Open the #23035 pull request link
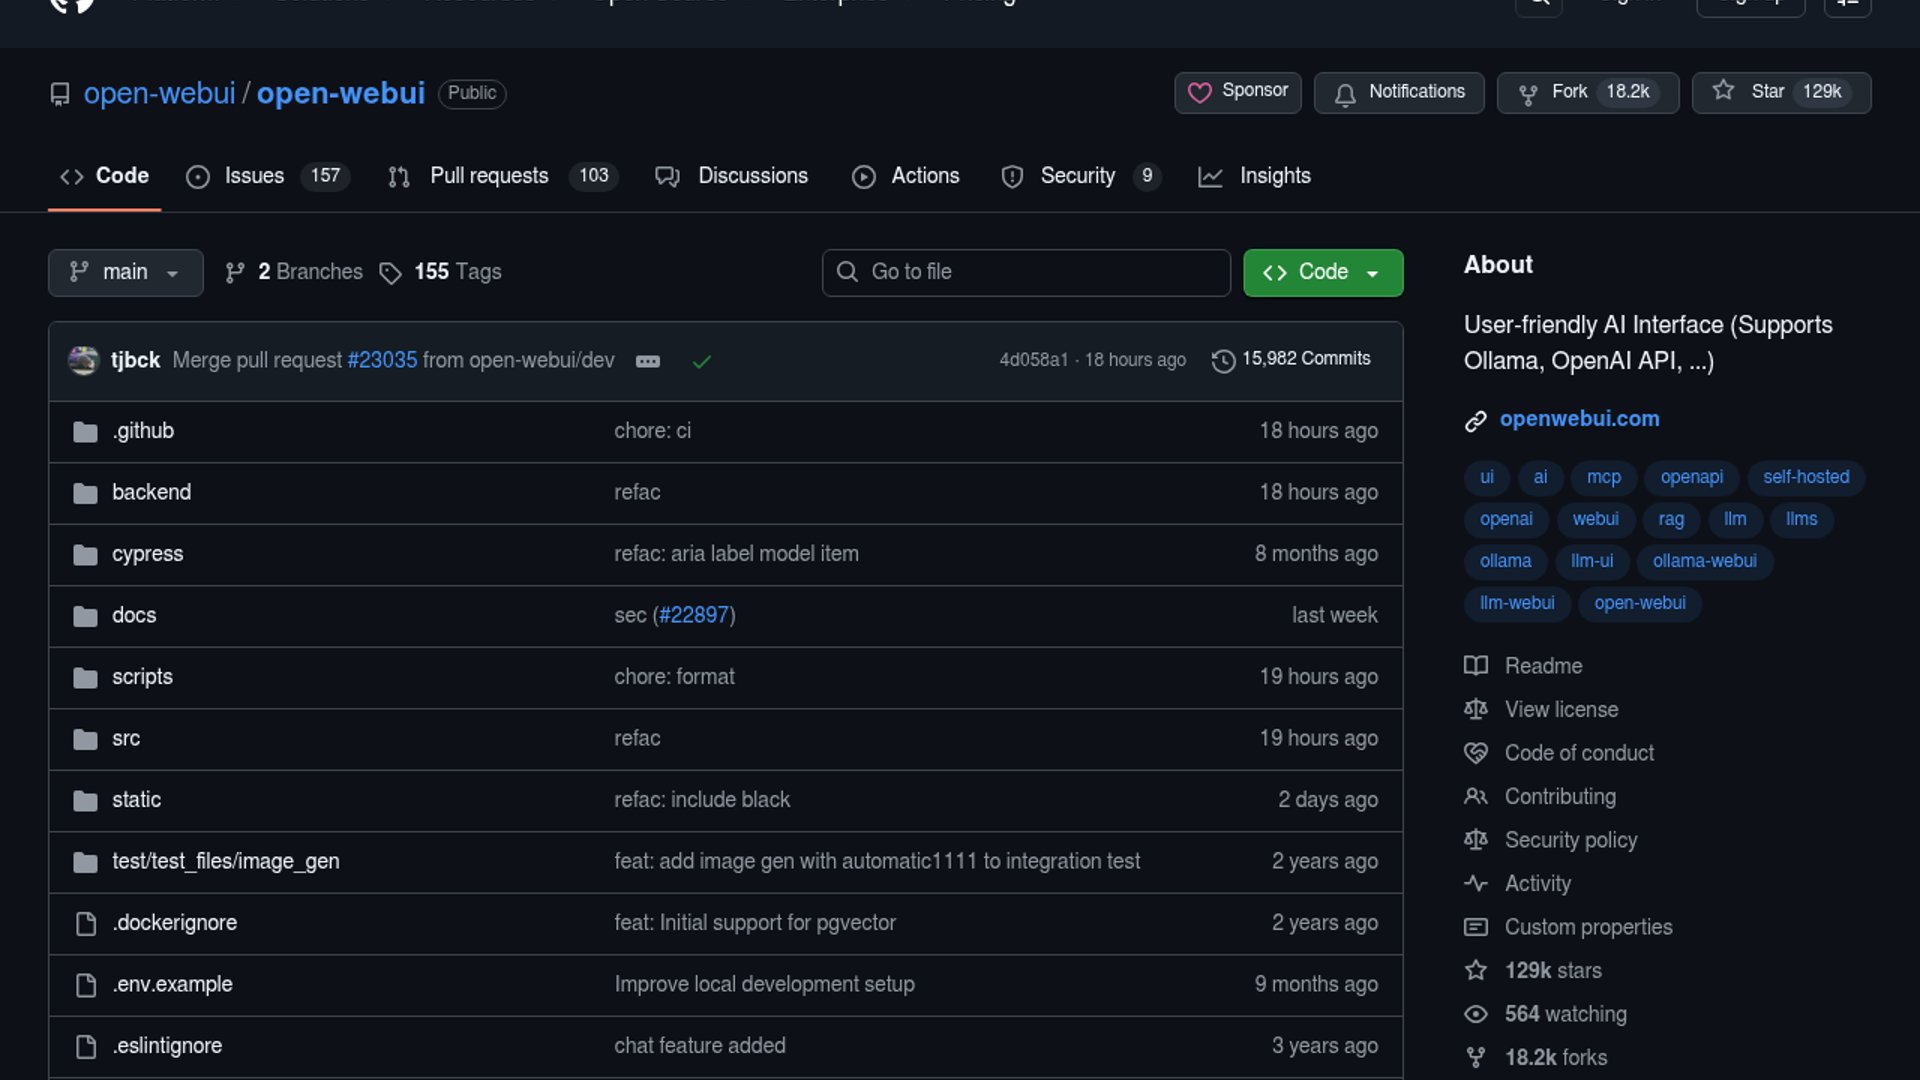 point(382,360)
